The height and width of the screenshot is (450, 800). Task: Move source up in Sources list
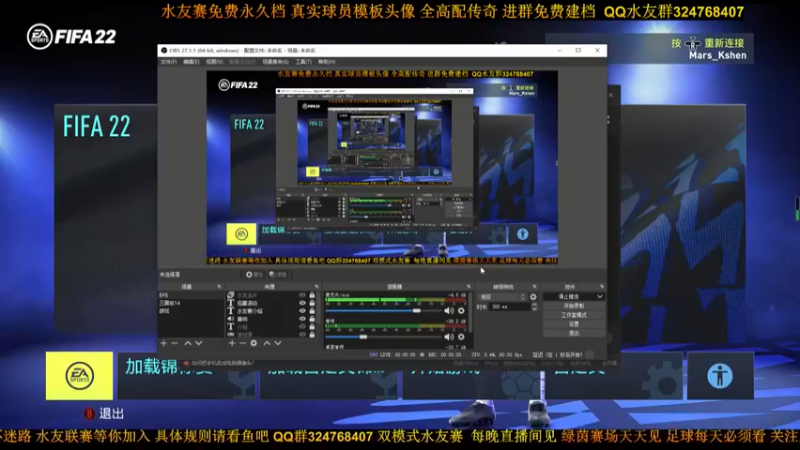(x=266, y=343)
